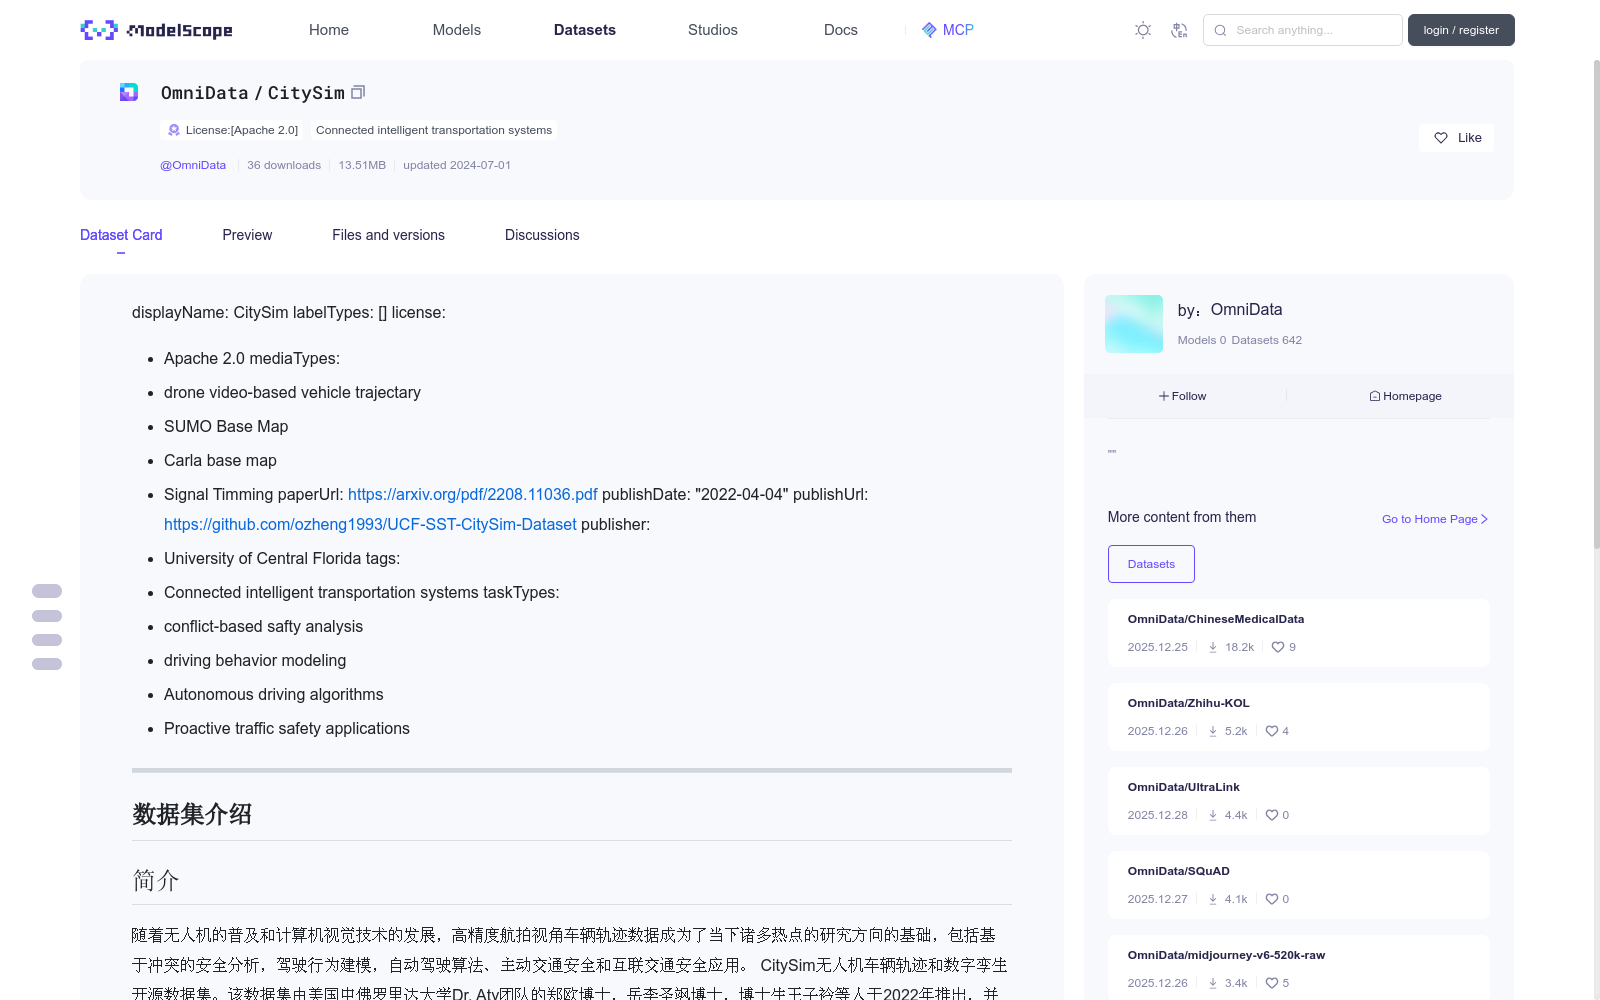The height and width of the screenshot is (1000, 1600).
Task: Open the Datasets menu item
Action: click(x=585, y=30)
